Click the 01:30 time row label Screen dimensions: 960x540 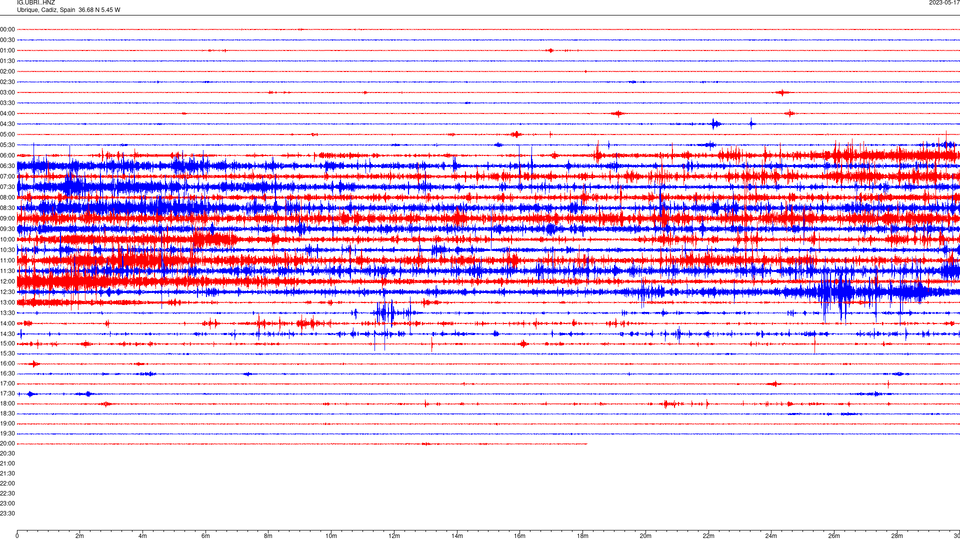(x=7, y=61)
